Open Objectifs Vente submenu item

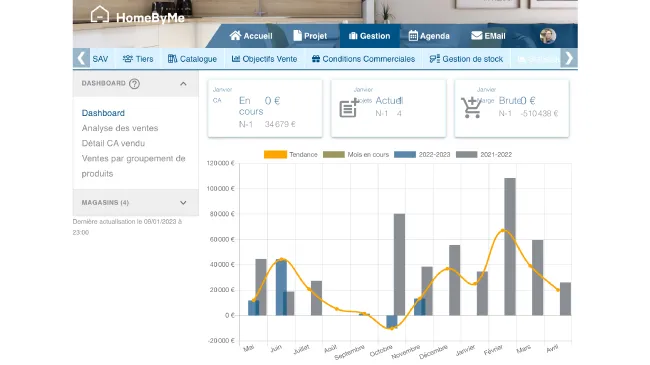[264, 59]
